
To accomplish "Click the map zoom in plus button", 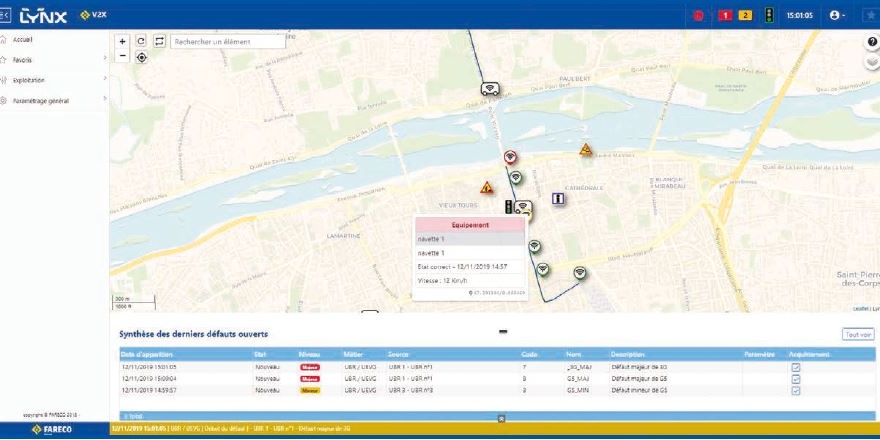I will pos(123,42).
